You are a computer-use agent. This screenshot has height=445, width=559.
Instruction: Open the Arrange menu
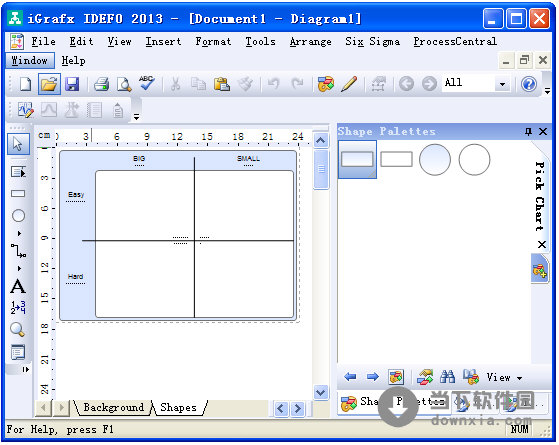pyautogui.click(x=310, y=42)
